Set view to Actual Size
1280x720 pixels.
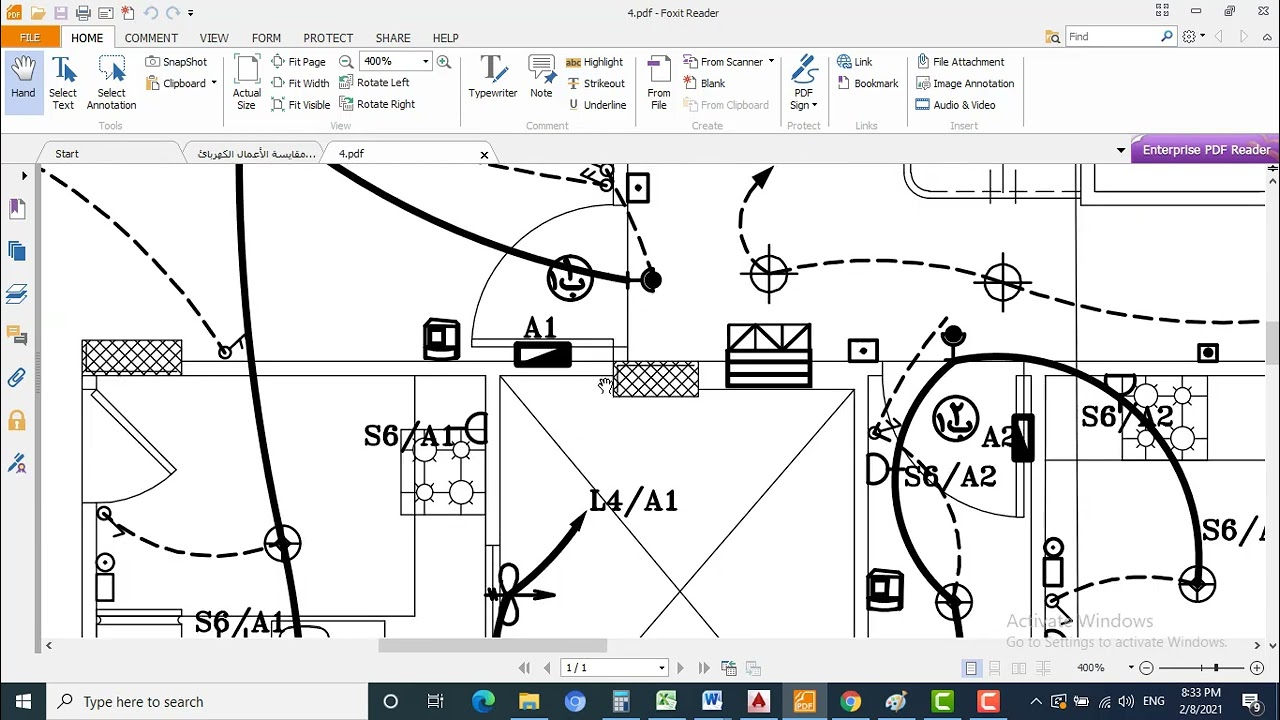[x=246, y=83]
